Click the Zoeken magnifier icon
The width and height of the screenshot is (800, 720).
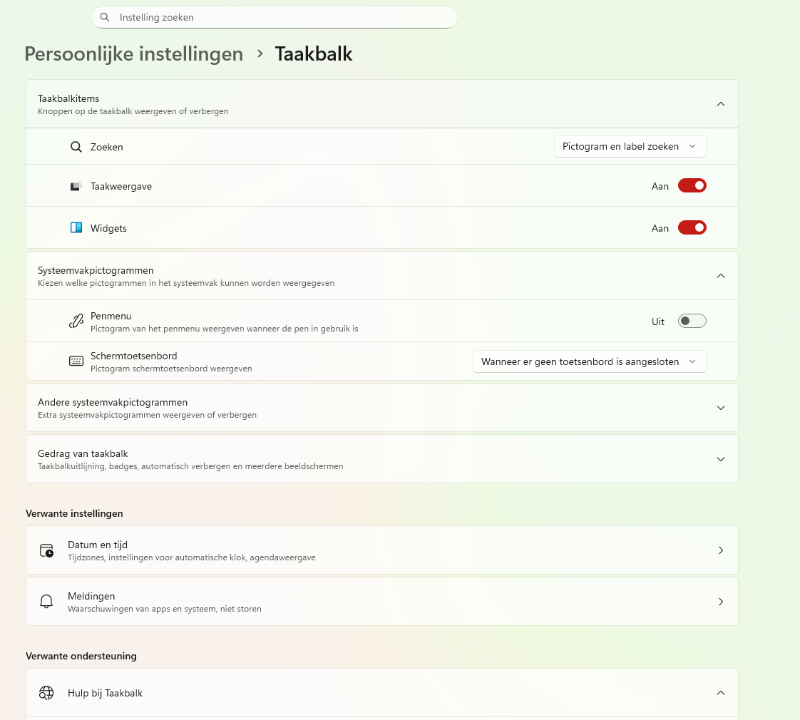76,147
